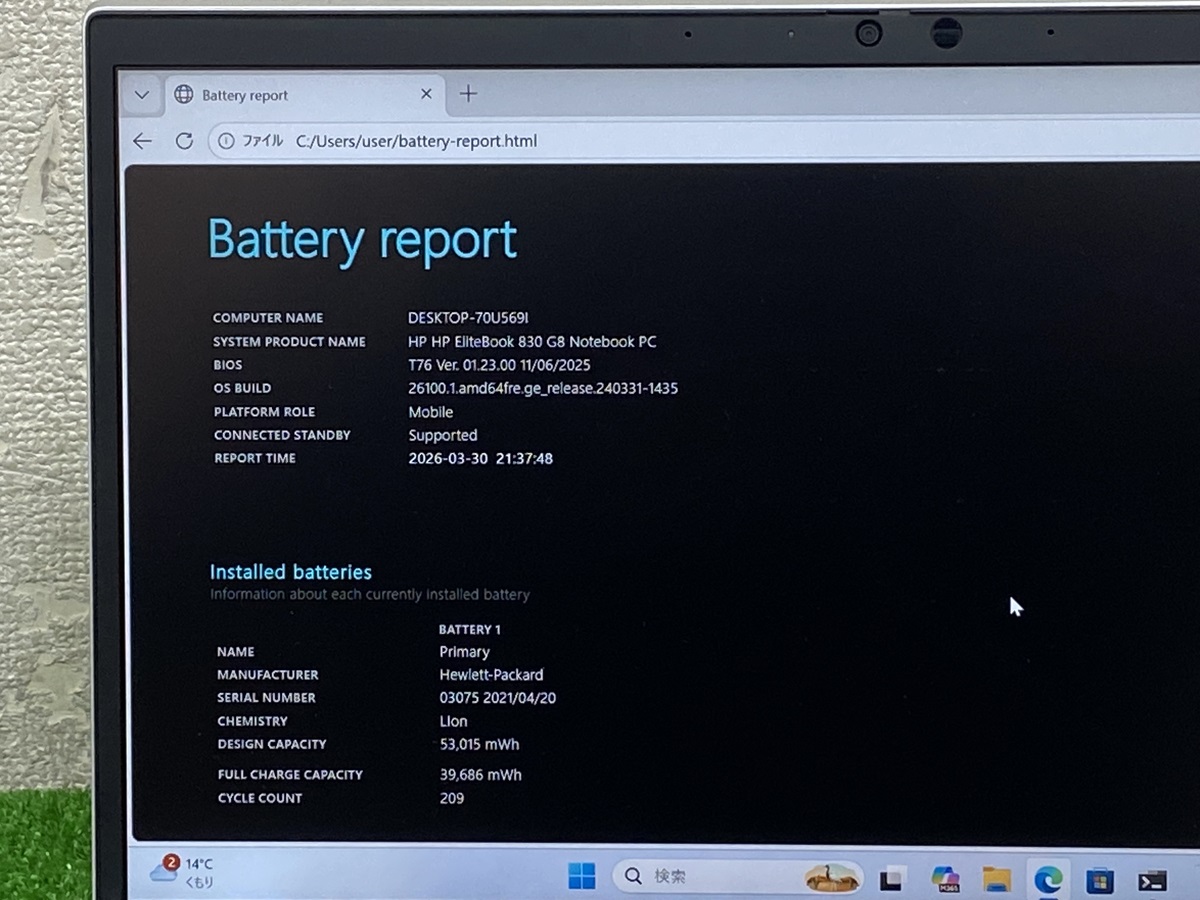Click the file info icon in address bar
The height and width of the screenshot is (900, 1200).
tap(226, 141)
